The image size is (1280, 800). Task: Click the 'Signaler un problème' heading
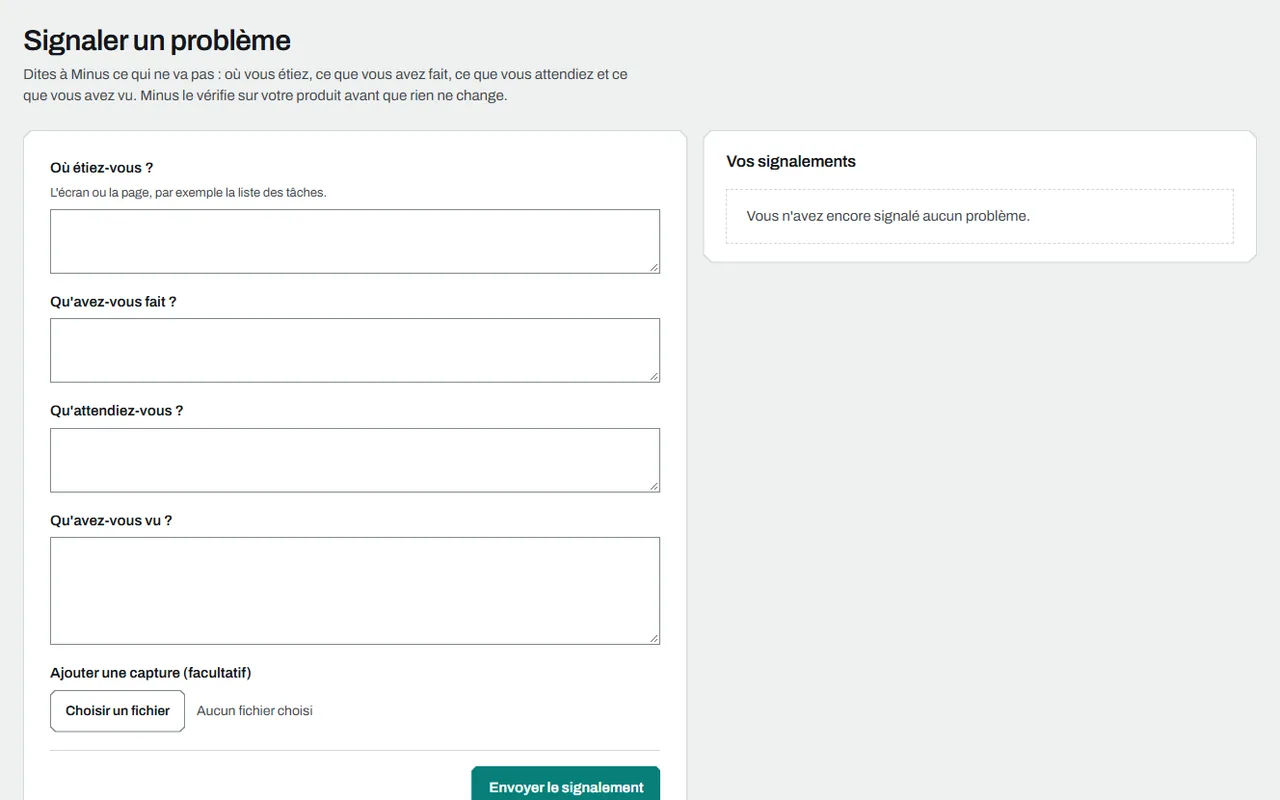(x=157, y=40)
